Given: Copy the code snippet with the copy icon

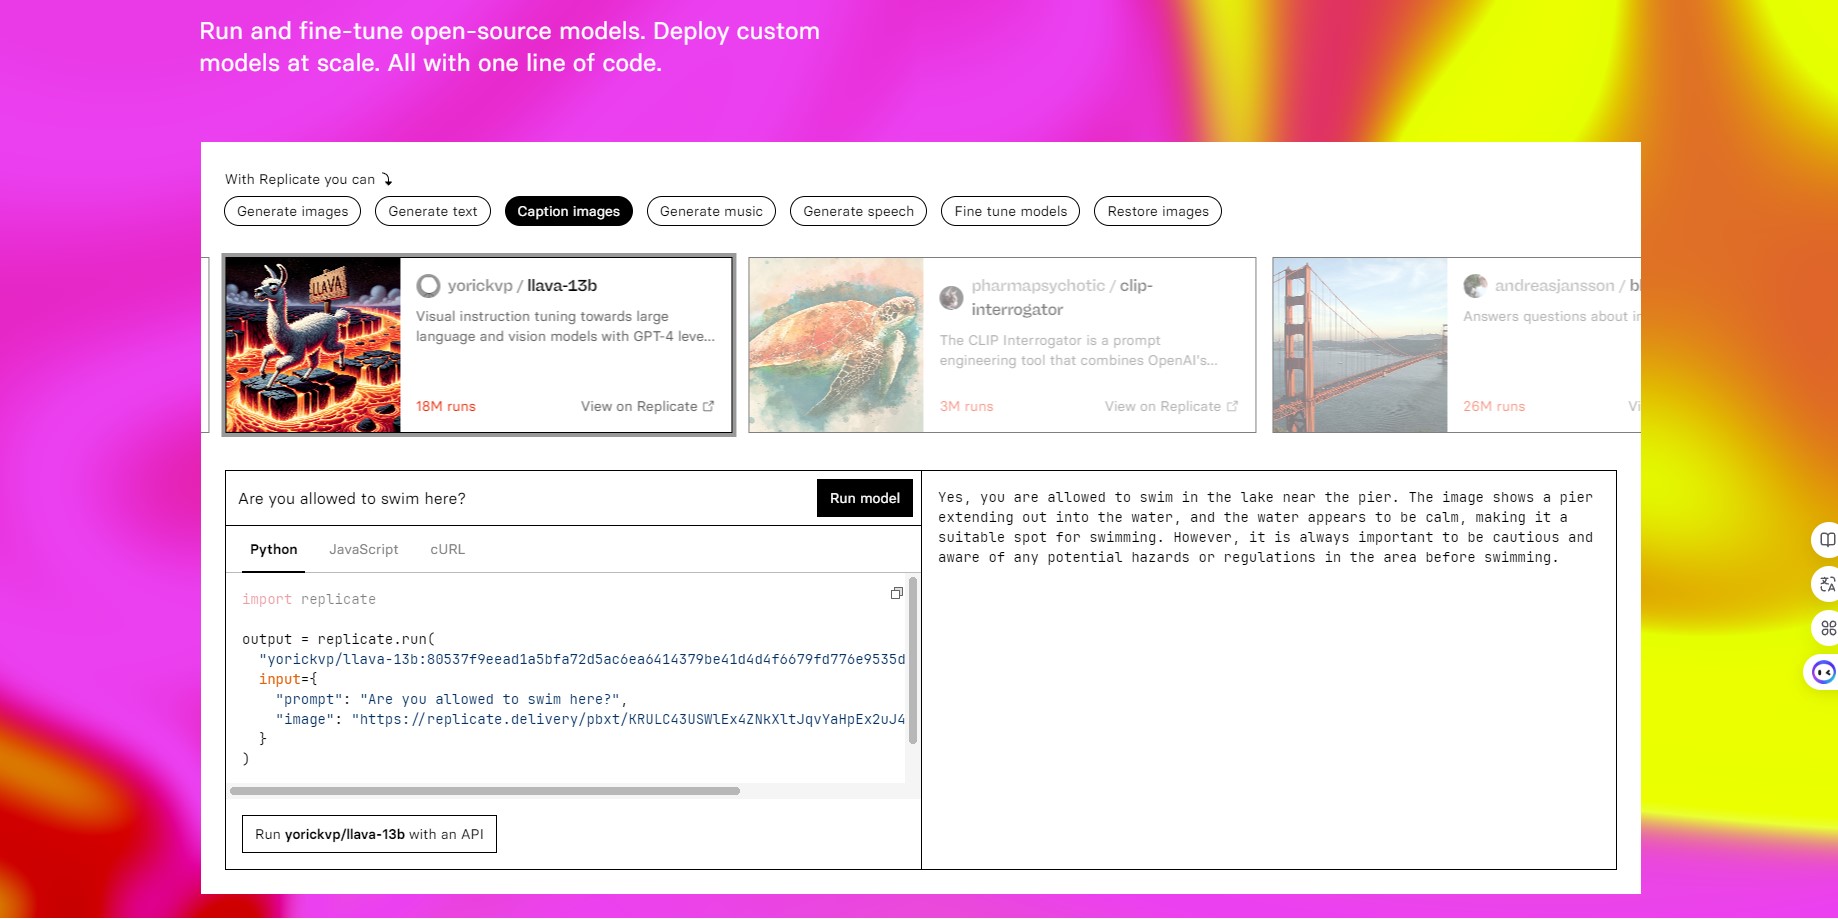Looking at the screenshot, I should pos(897,593).
